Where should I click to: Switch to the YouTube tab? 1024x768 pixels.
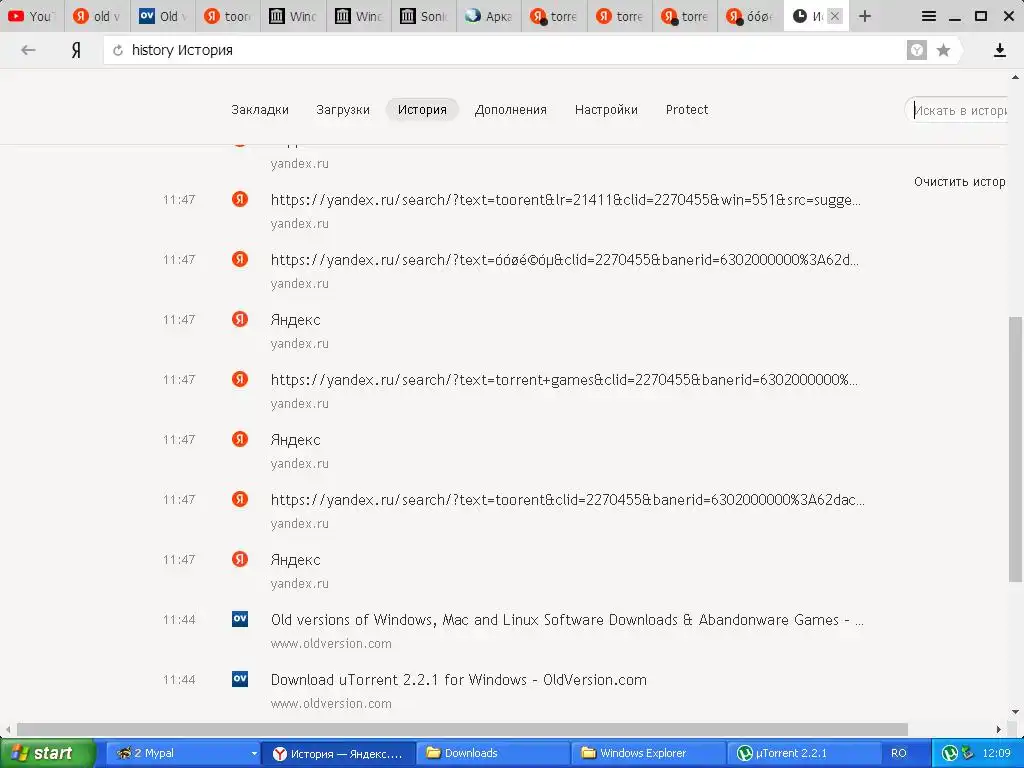31,16
